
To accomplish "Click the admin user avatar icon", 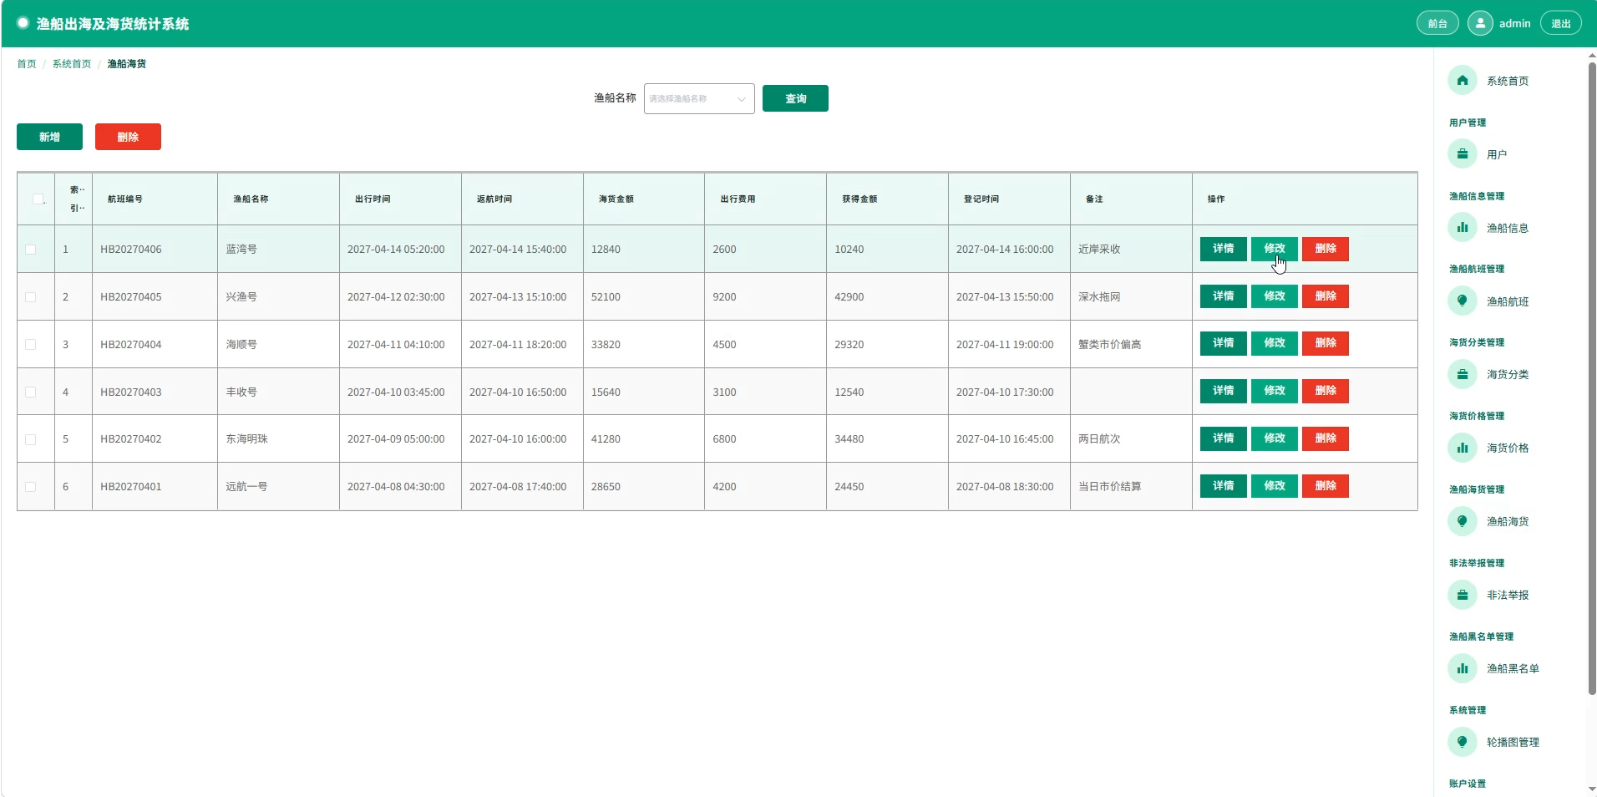I will [x=1480, y=23].
